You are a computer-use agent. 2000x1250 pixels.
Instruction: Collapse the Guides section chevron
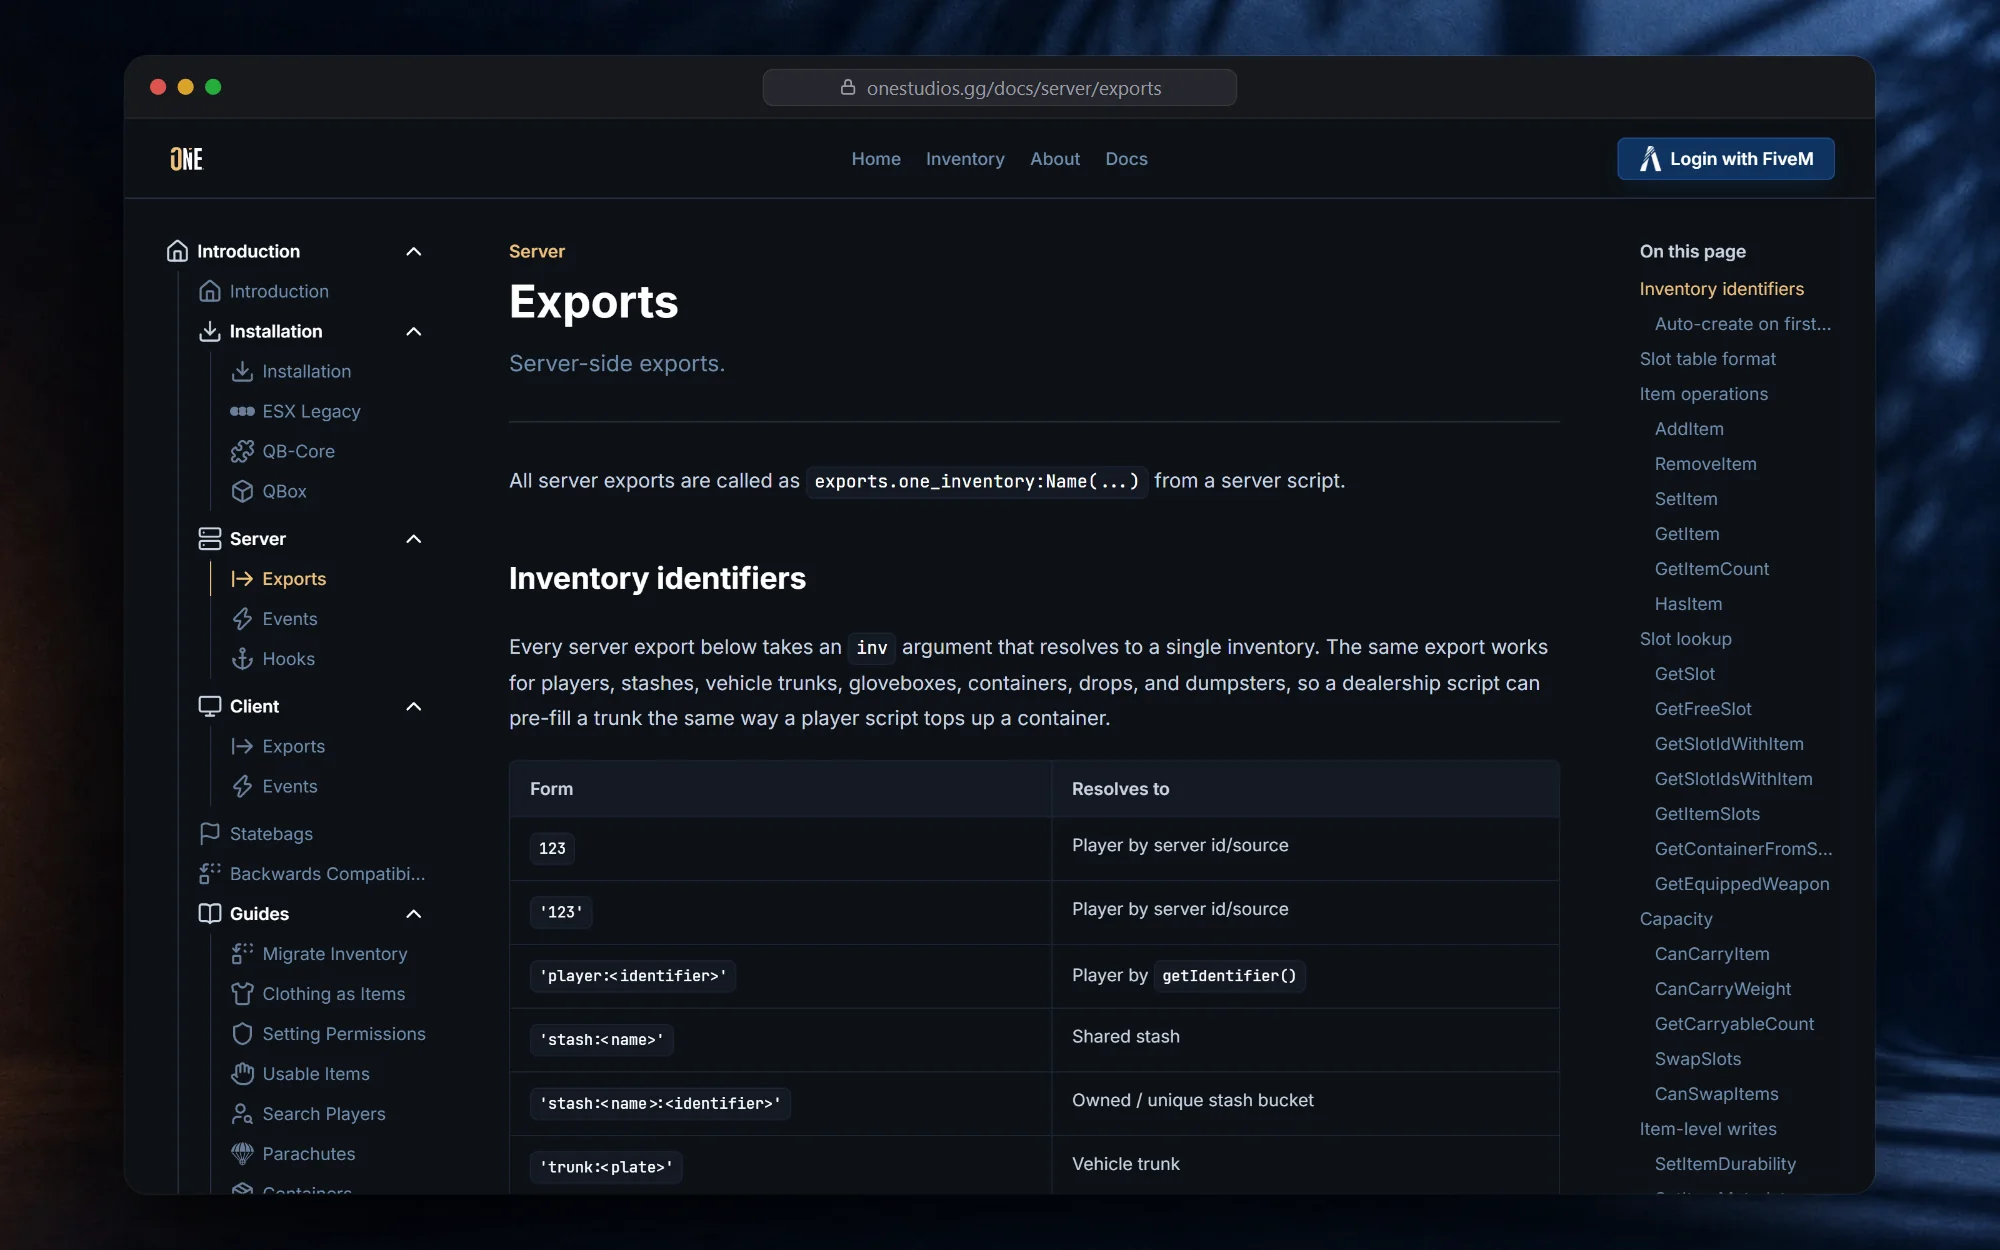[414, 914]
